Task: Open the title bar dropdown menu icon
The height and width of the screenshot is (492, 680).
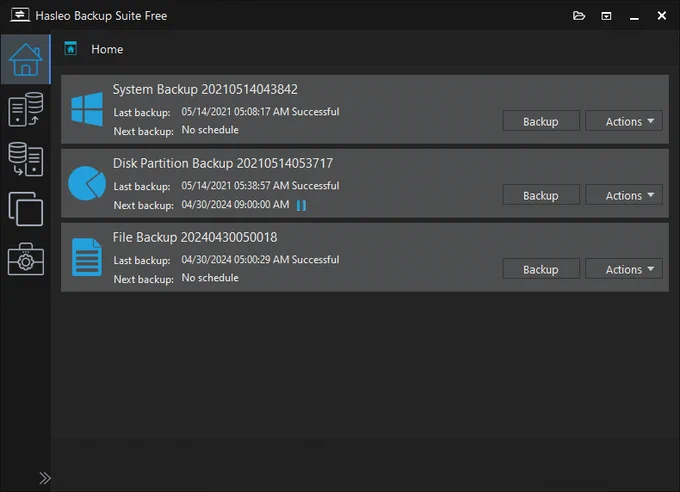Action: [x=606, y=16]
